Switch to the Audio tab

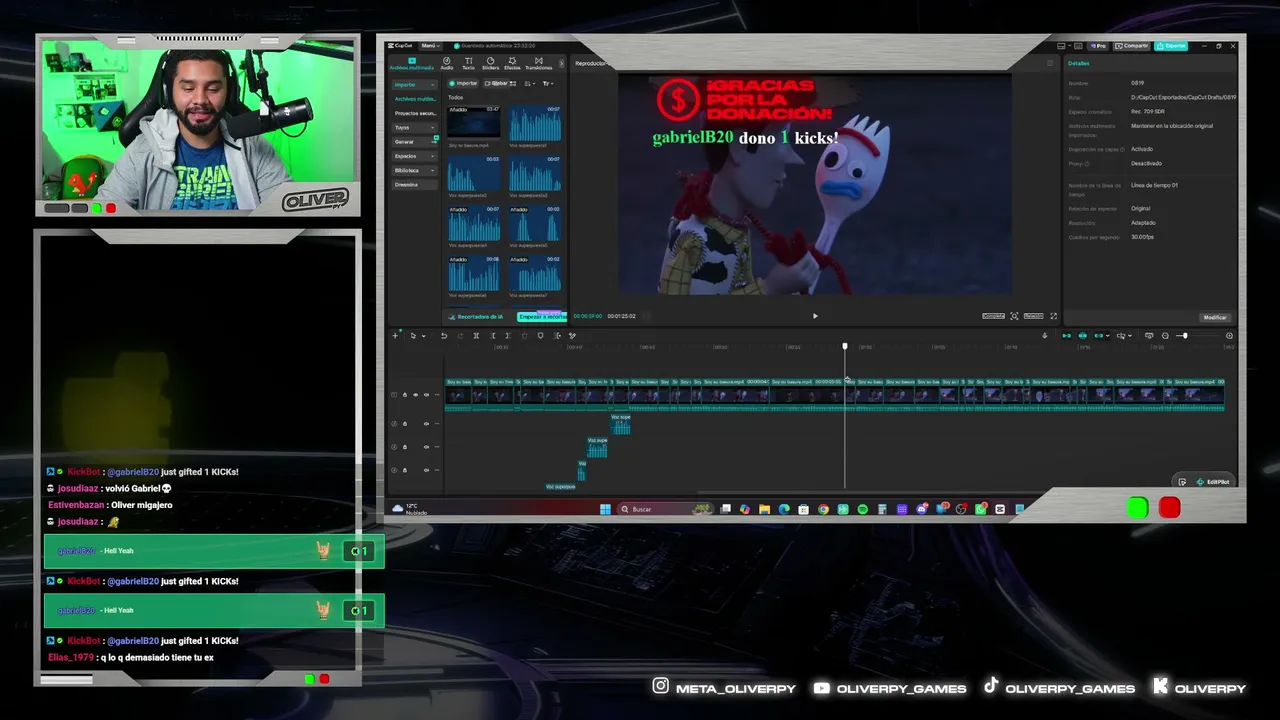coord(447,64)
